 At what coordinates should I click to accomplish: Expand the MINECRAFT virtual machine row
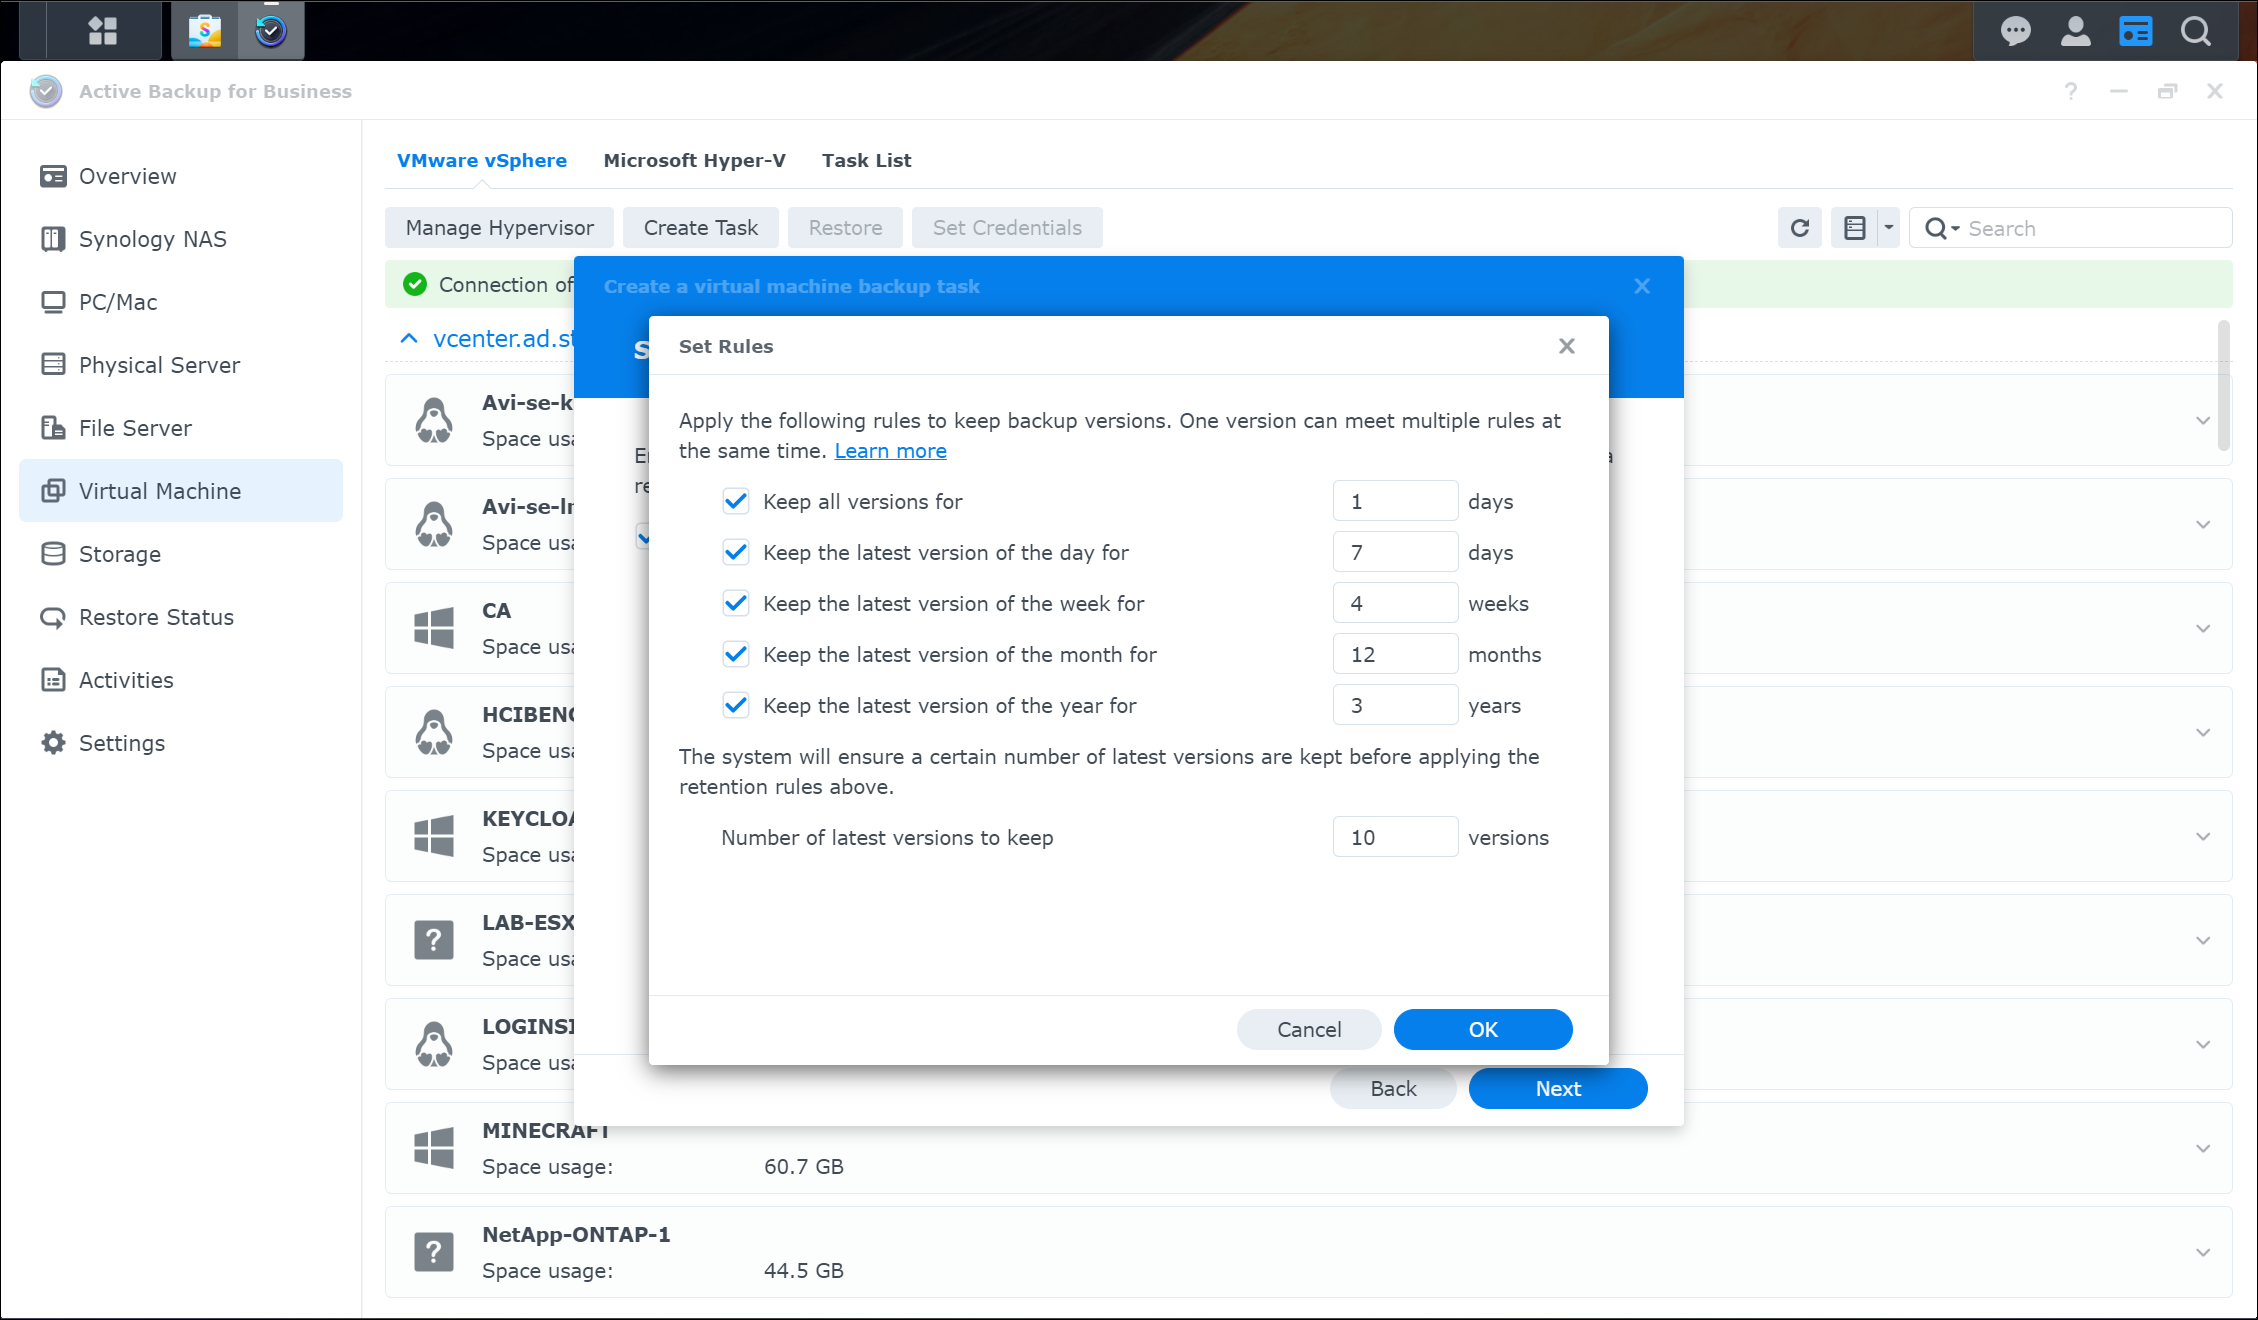2202,1148
